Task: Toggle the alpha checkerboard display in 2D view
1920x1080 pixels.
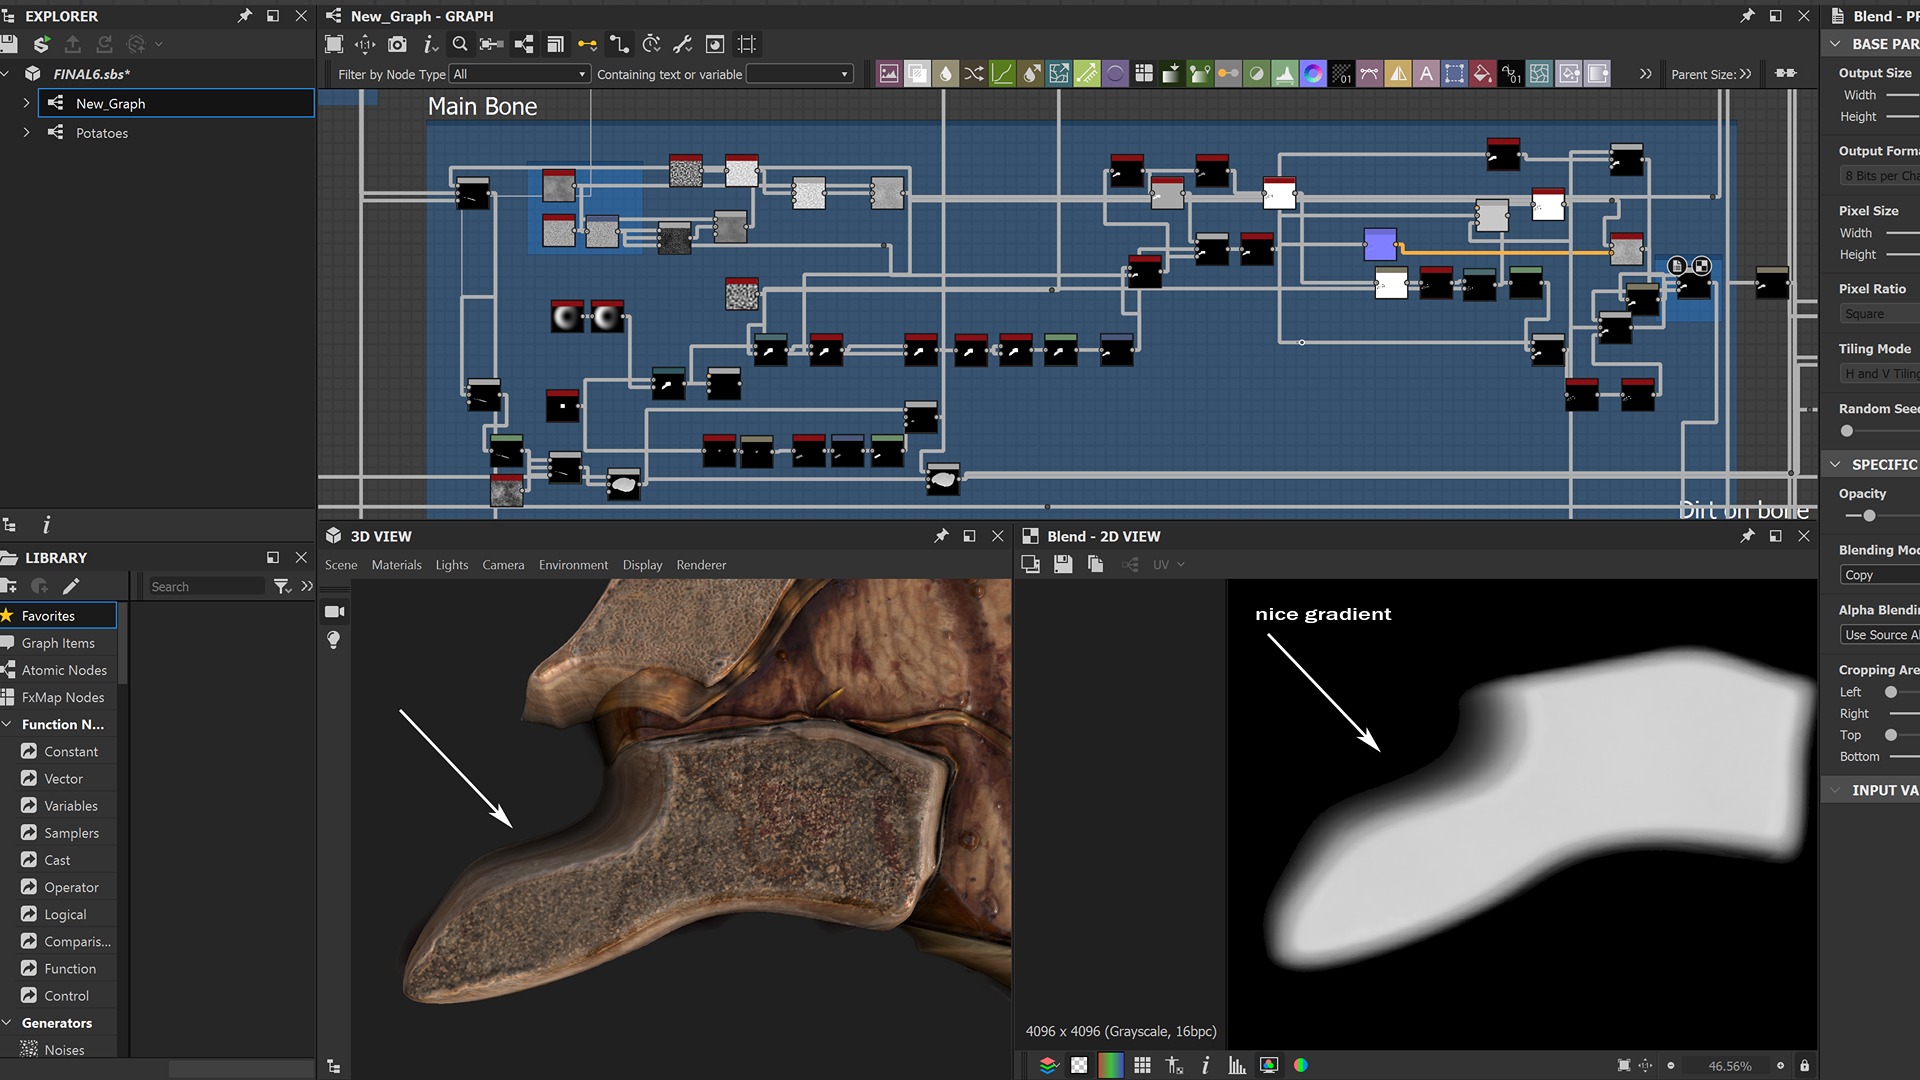Action: coord(1079,1065)
